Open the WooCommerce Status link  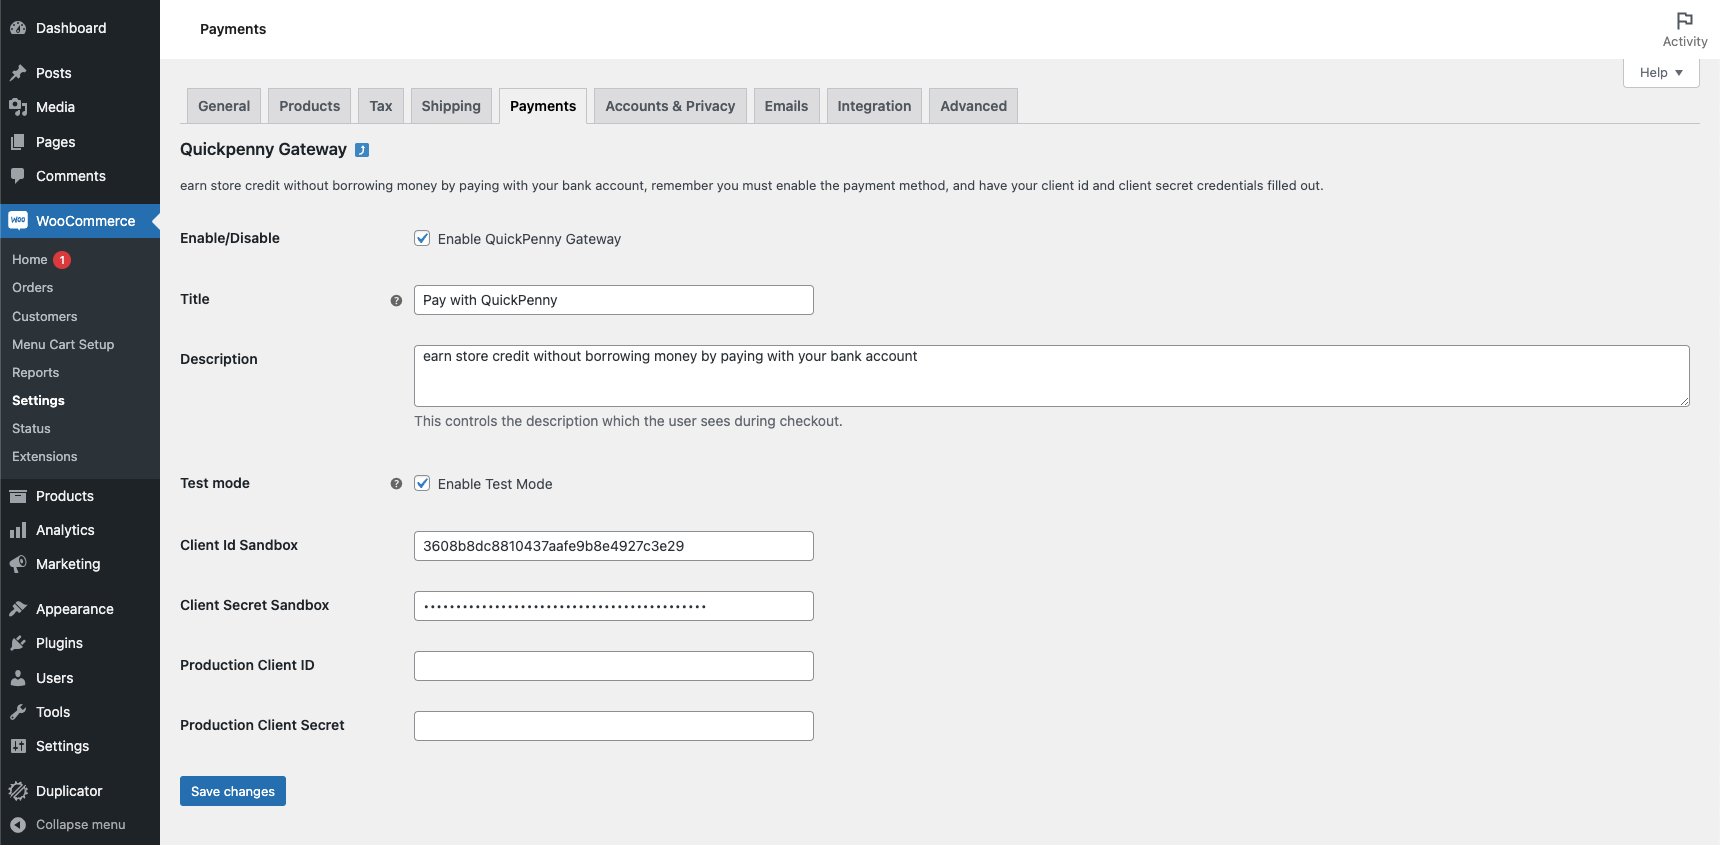click(x=31, y=429)
